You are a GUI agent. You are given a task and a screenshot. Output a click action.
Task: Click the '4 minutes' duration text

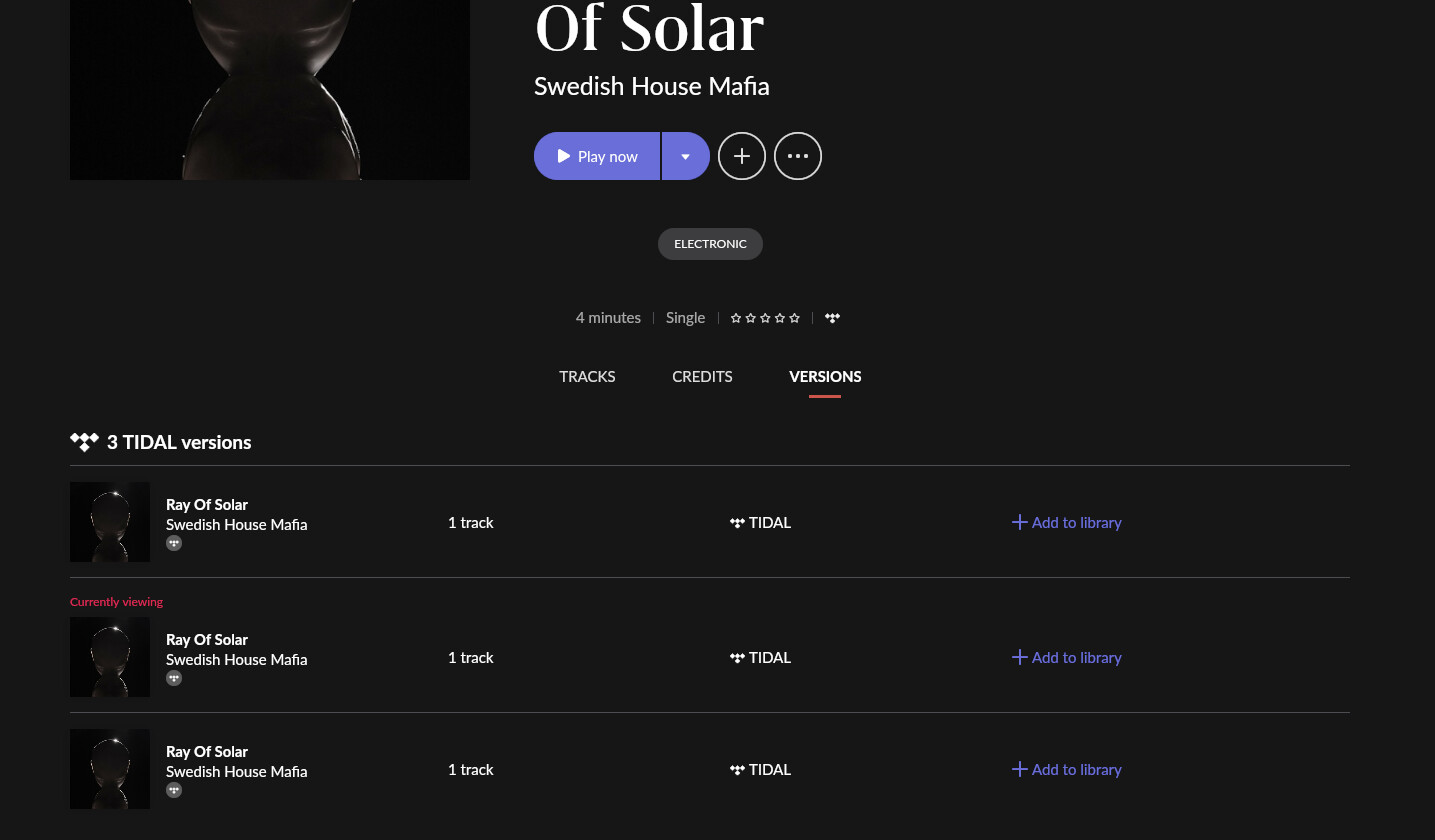(608, 318)
